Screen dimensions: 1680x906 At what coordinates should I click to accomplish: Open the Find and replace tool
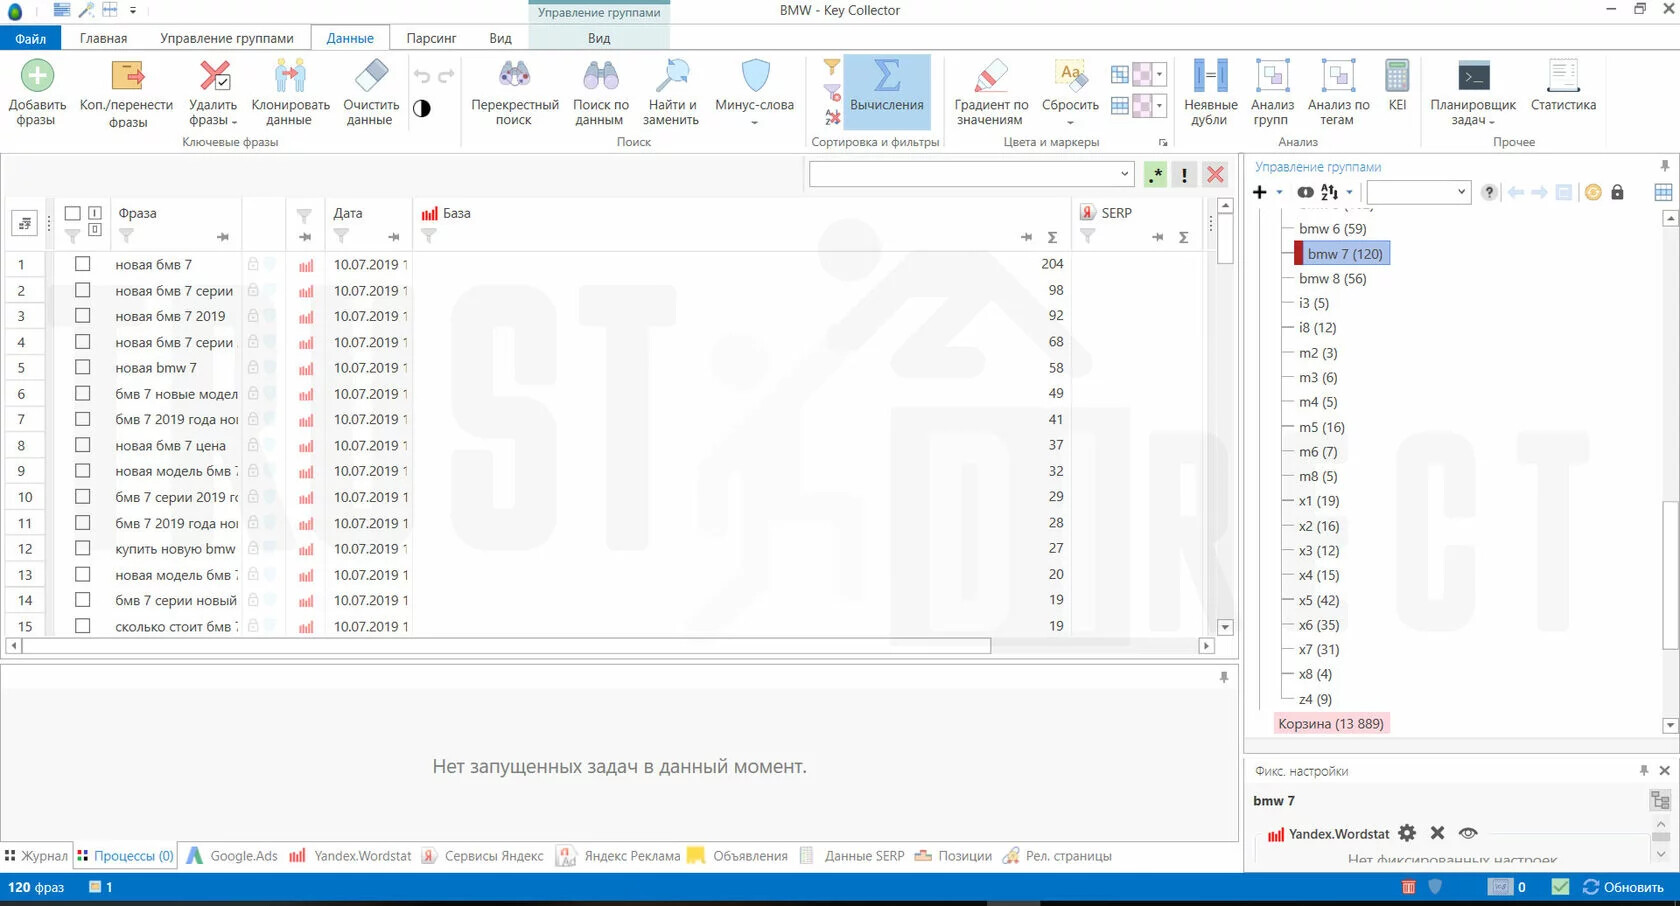point(670,92)
